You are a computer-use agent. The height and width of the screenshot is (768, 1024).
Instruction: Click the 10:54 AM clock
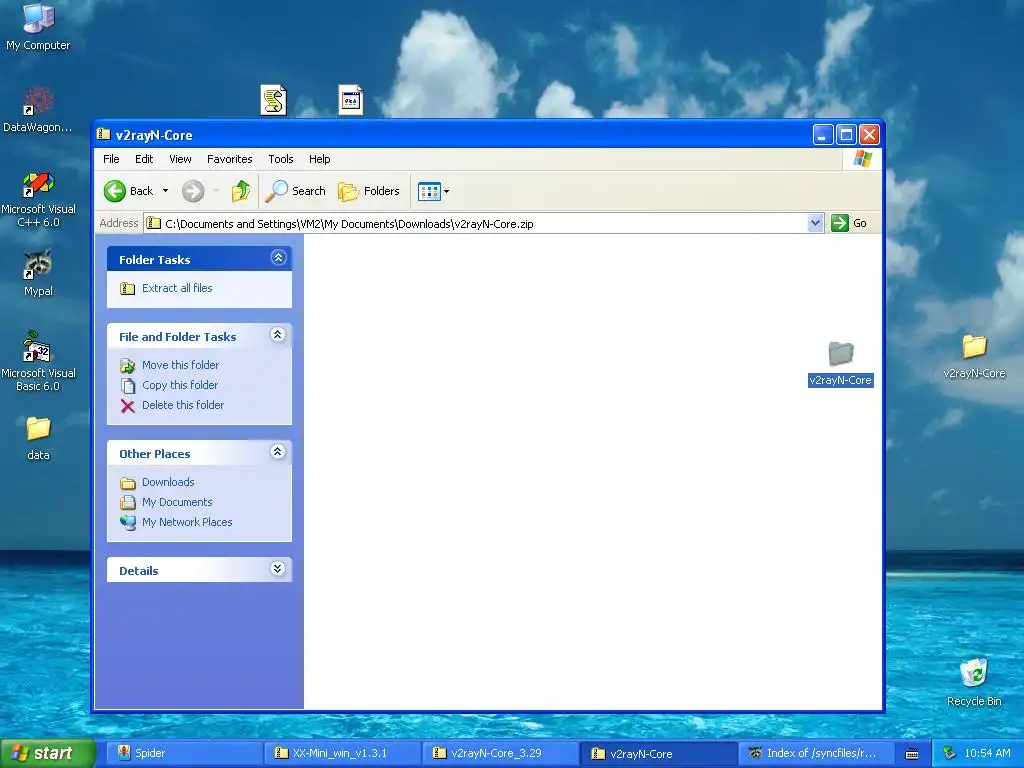pos(987,753)
